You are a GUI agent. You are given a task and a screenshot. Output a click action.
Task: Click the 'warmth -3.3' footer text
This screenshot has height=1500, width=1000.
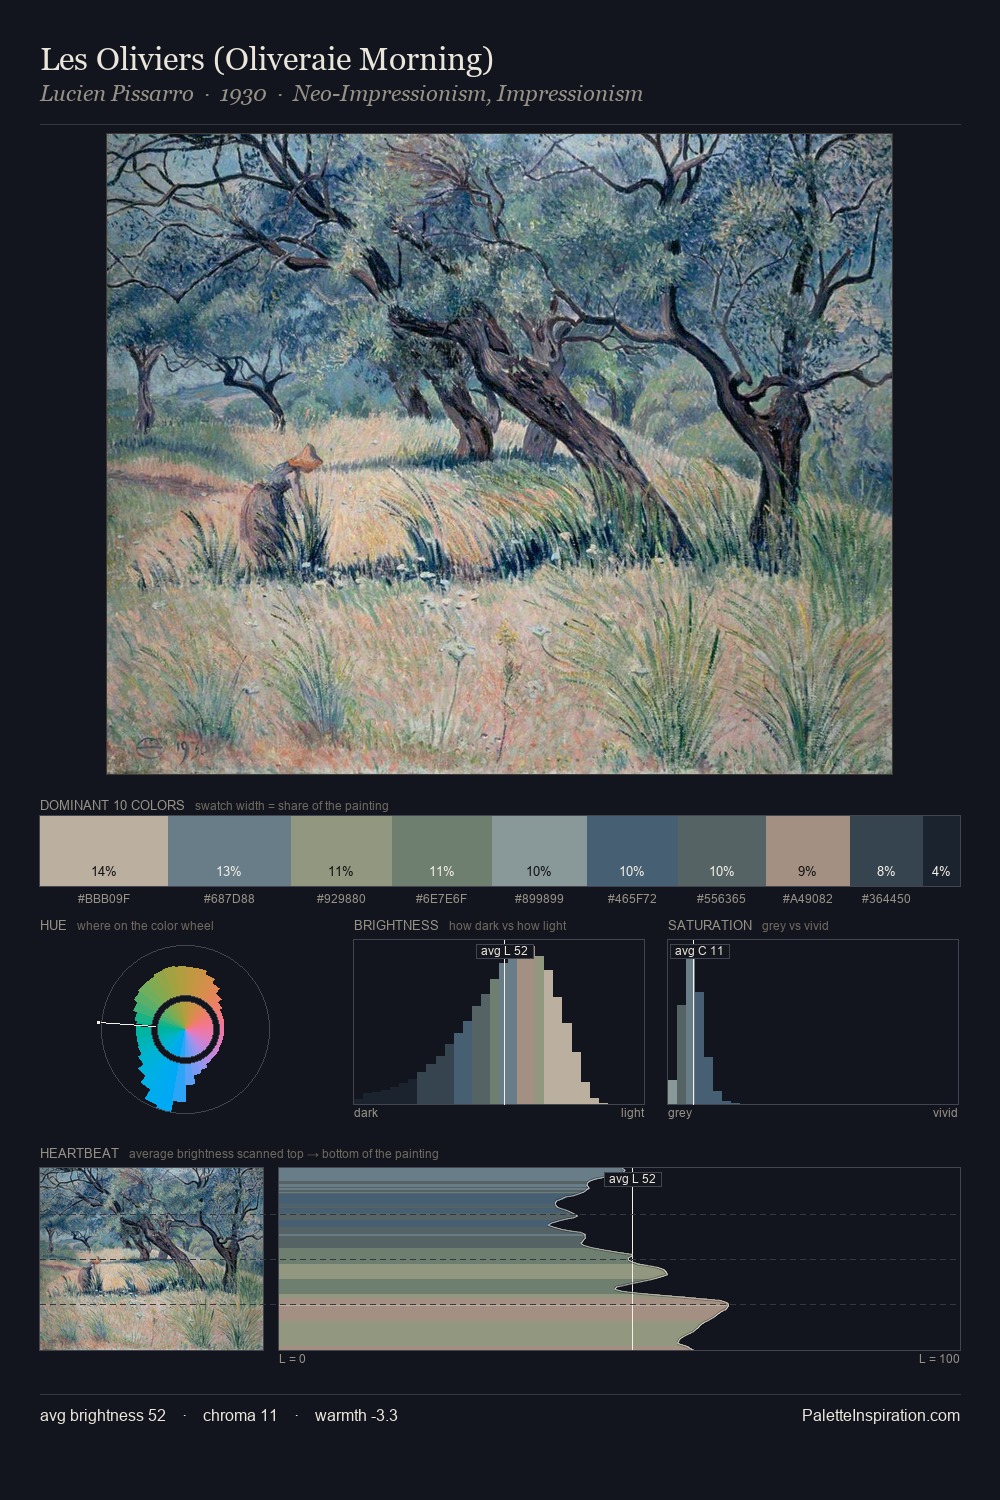pos(356,1415)
